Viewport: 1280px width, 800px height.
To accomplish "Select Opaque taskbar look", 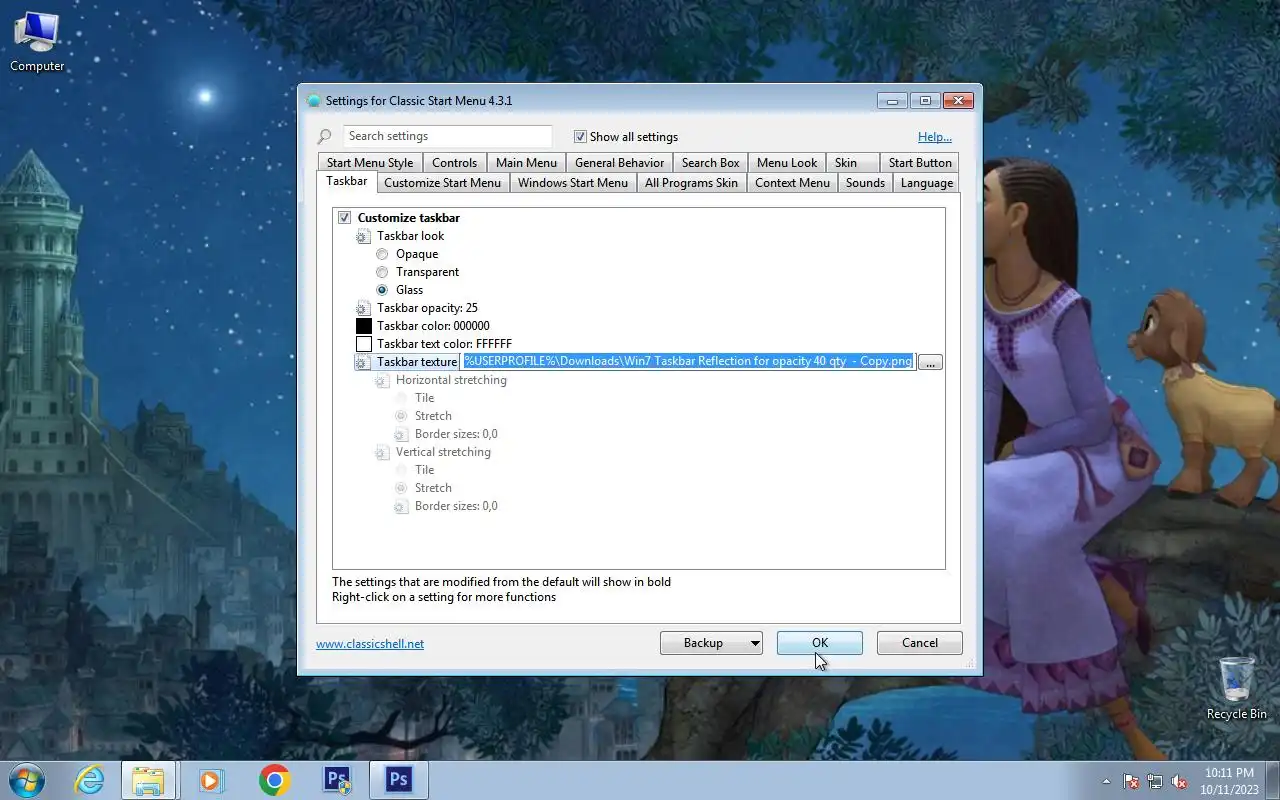I will point(382,254).
